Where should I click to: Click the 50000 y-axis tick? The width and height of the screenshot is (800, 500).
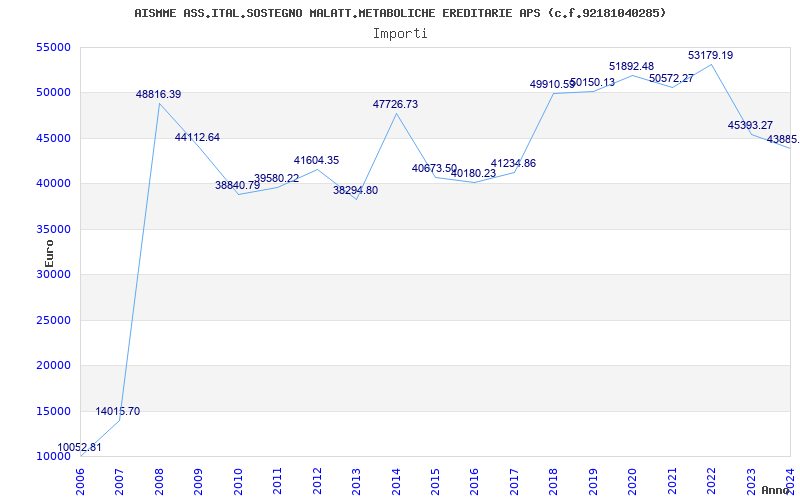pyautogui.click(x=53, y=93)
